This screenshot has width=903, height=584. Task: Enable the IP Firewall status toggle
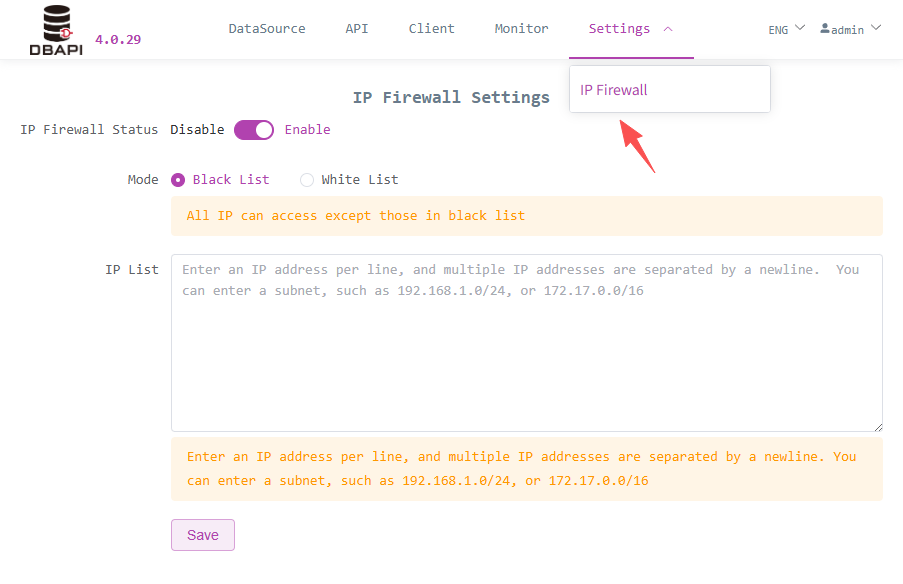(253, 129)
